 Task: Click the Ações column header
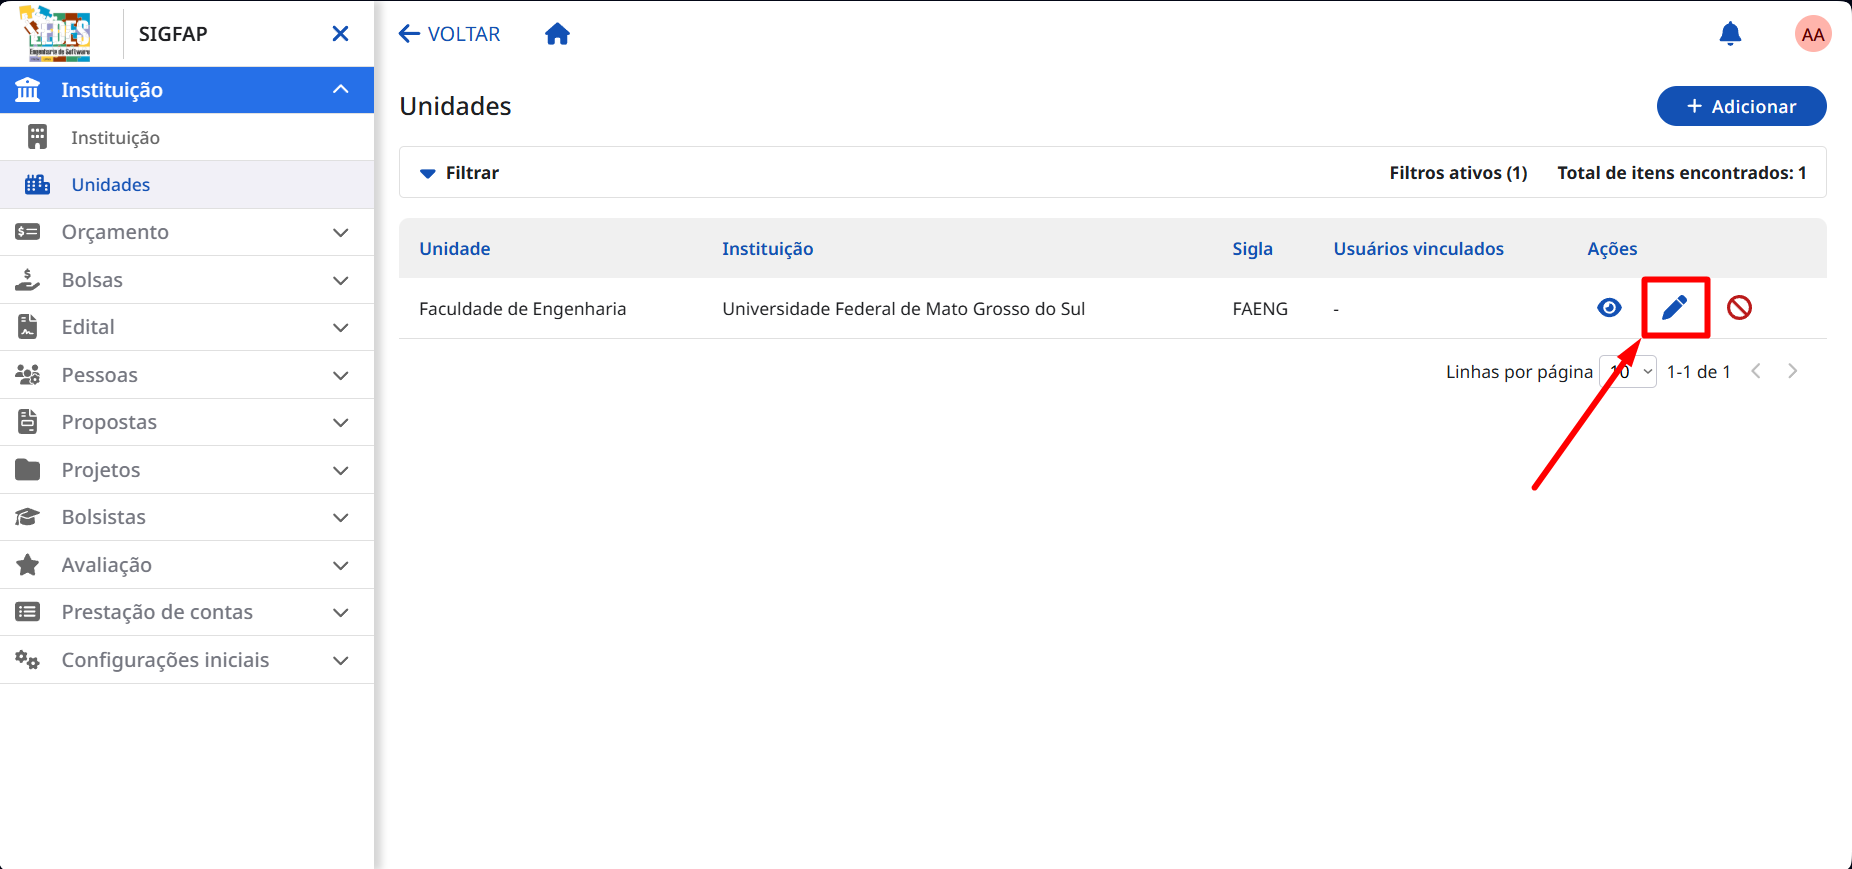[1612, 249]
